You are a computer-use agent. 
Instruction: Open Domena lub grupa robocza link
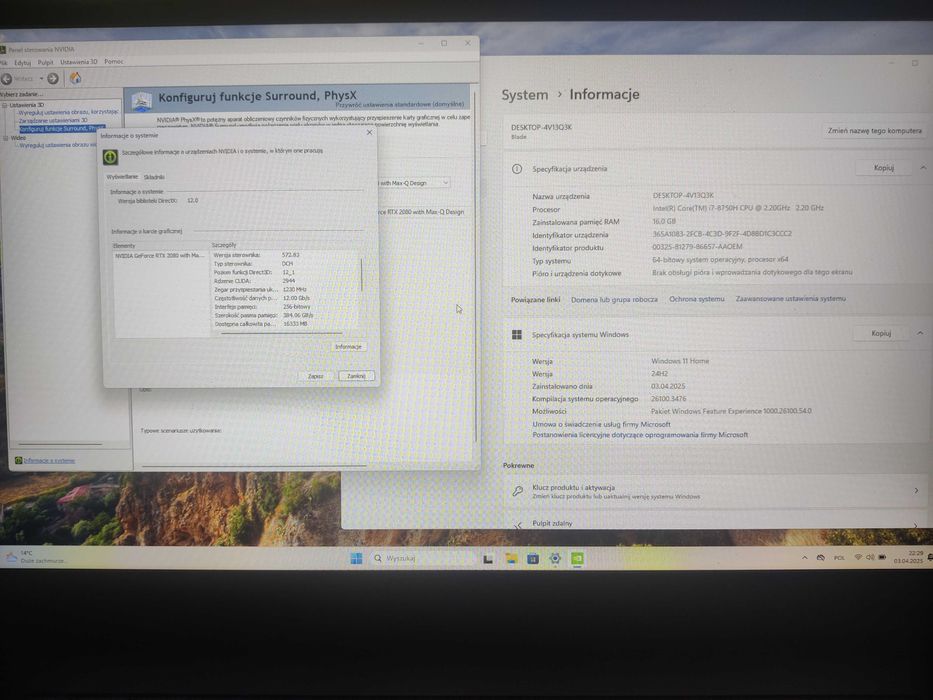614,299
